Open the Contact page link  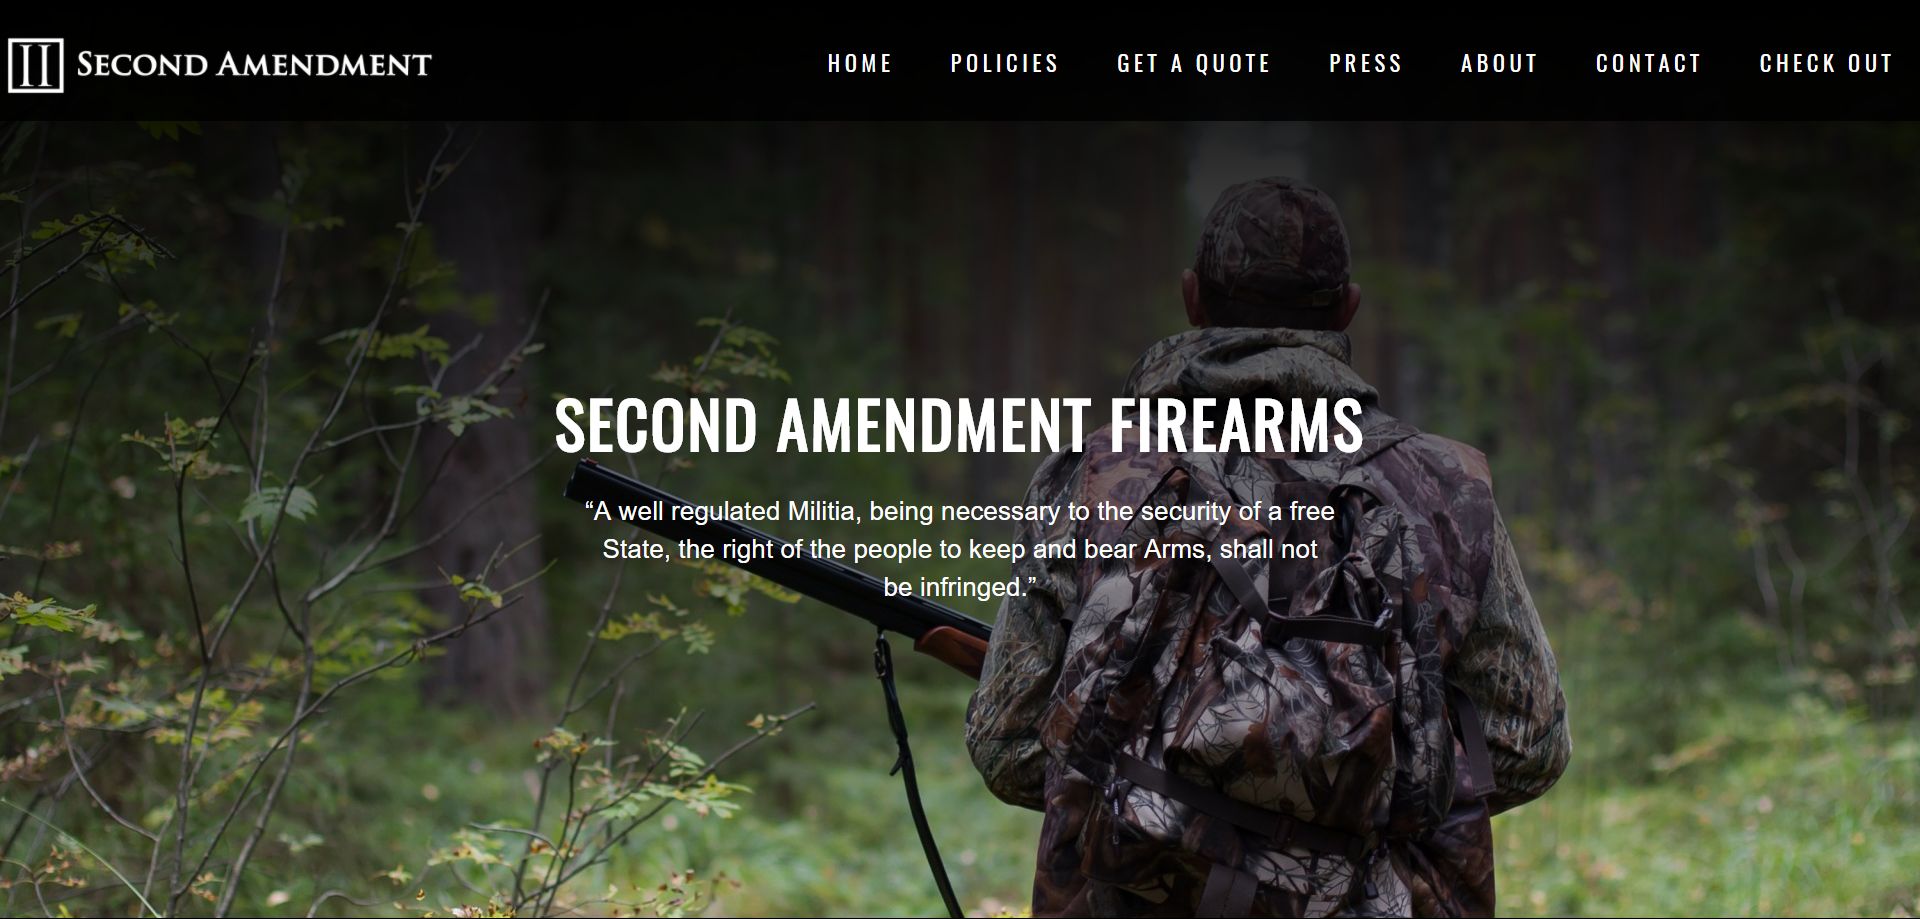(1649, 64)
